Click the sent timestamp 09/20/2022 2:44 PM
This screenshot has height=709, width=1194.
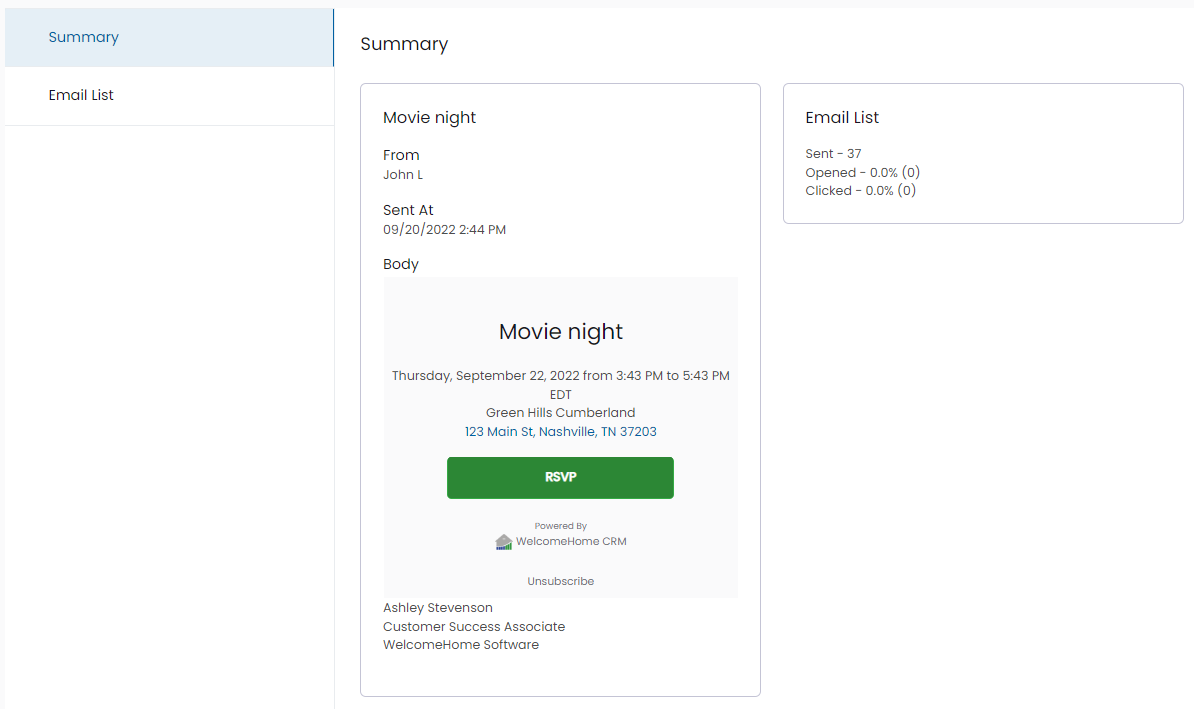click(x=444, y=229)
